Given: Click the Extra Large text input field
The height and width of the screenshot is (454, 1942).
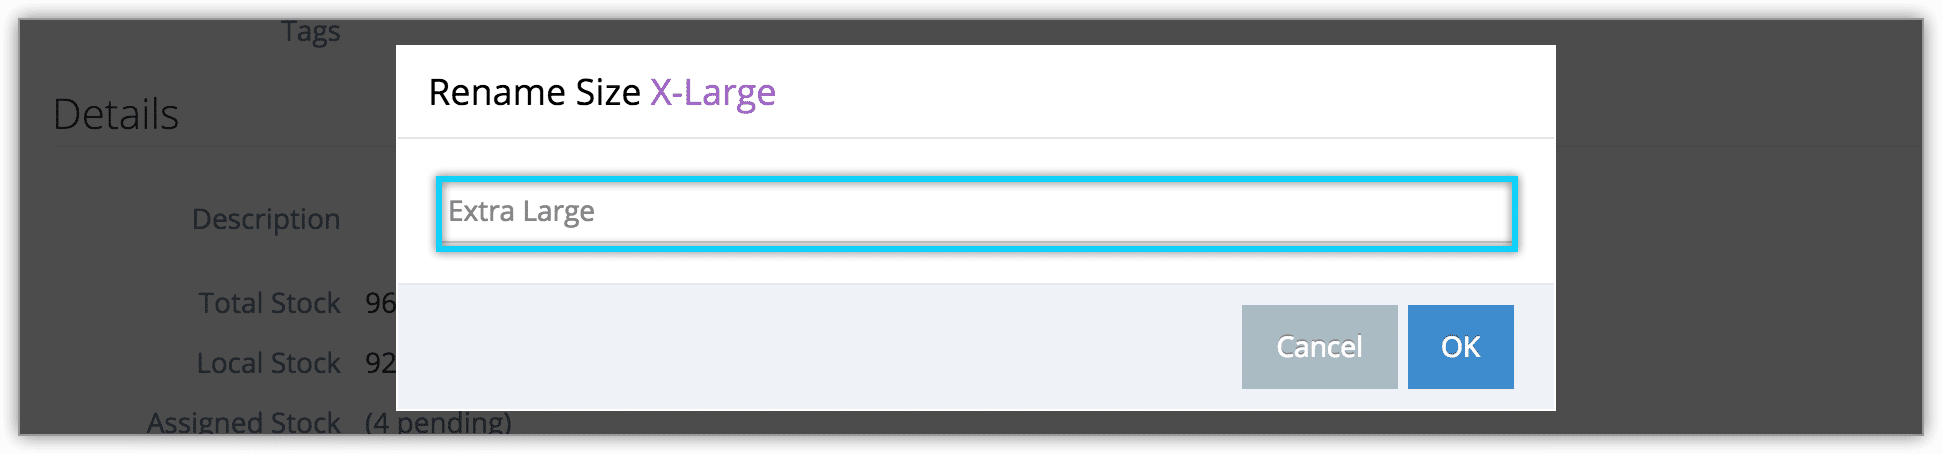Looking at the screenshot, I should [977, 213].
